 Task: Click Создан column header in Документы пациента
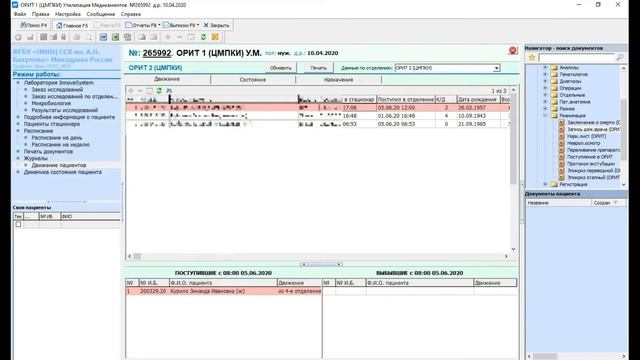(x=608, y=203)
